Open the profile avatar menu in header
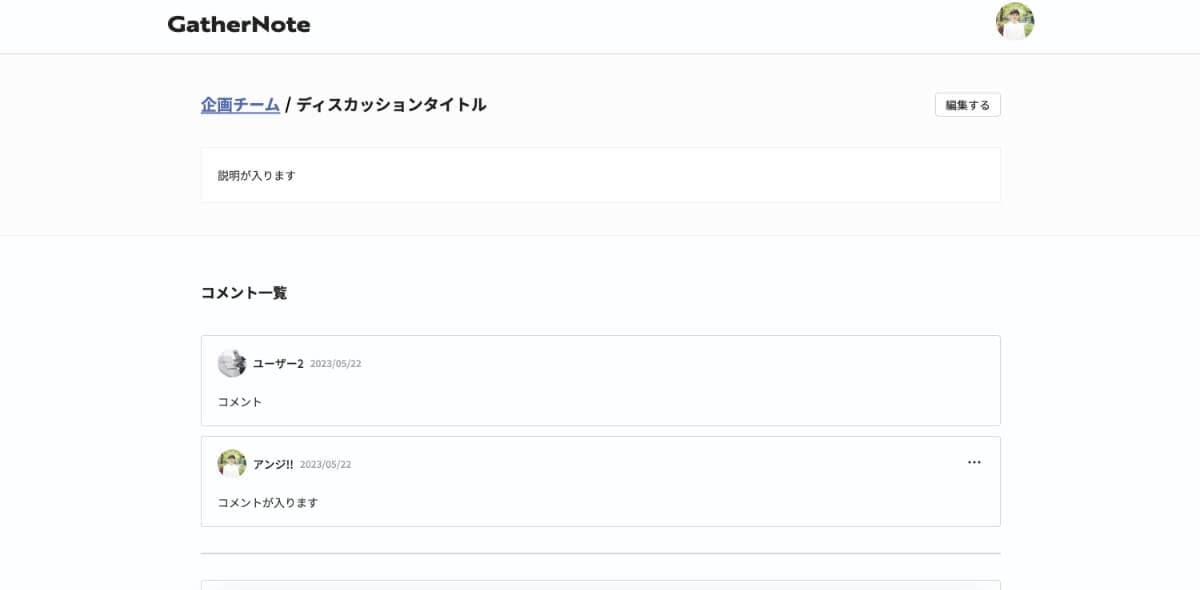Screen dimensions: 1200x590 [x=1014, y=21]
